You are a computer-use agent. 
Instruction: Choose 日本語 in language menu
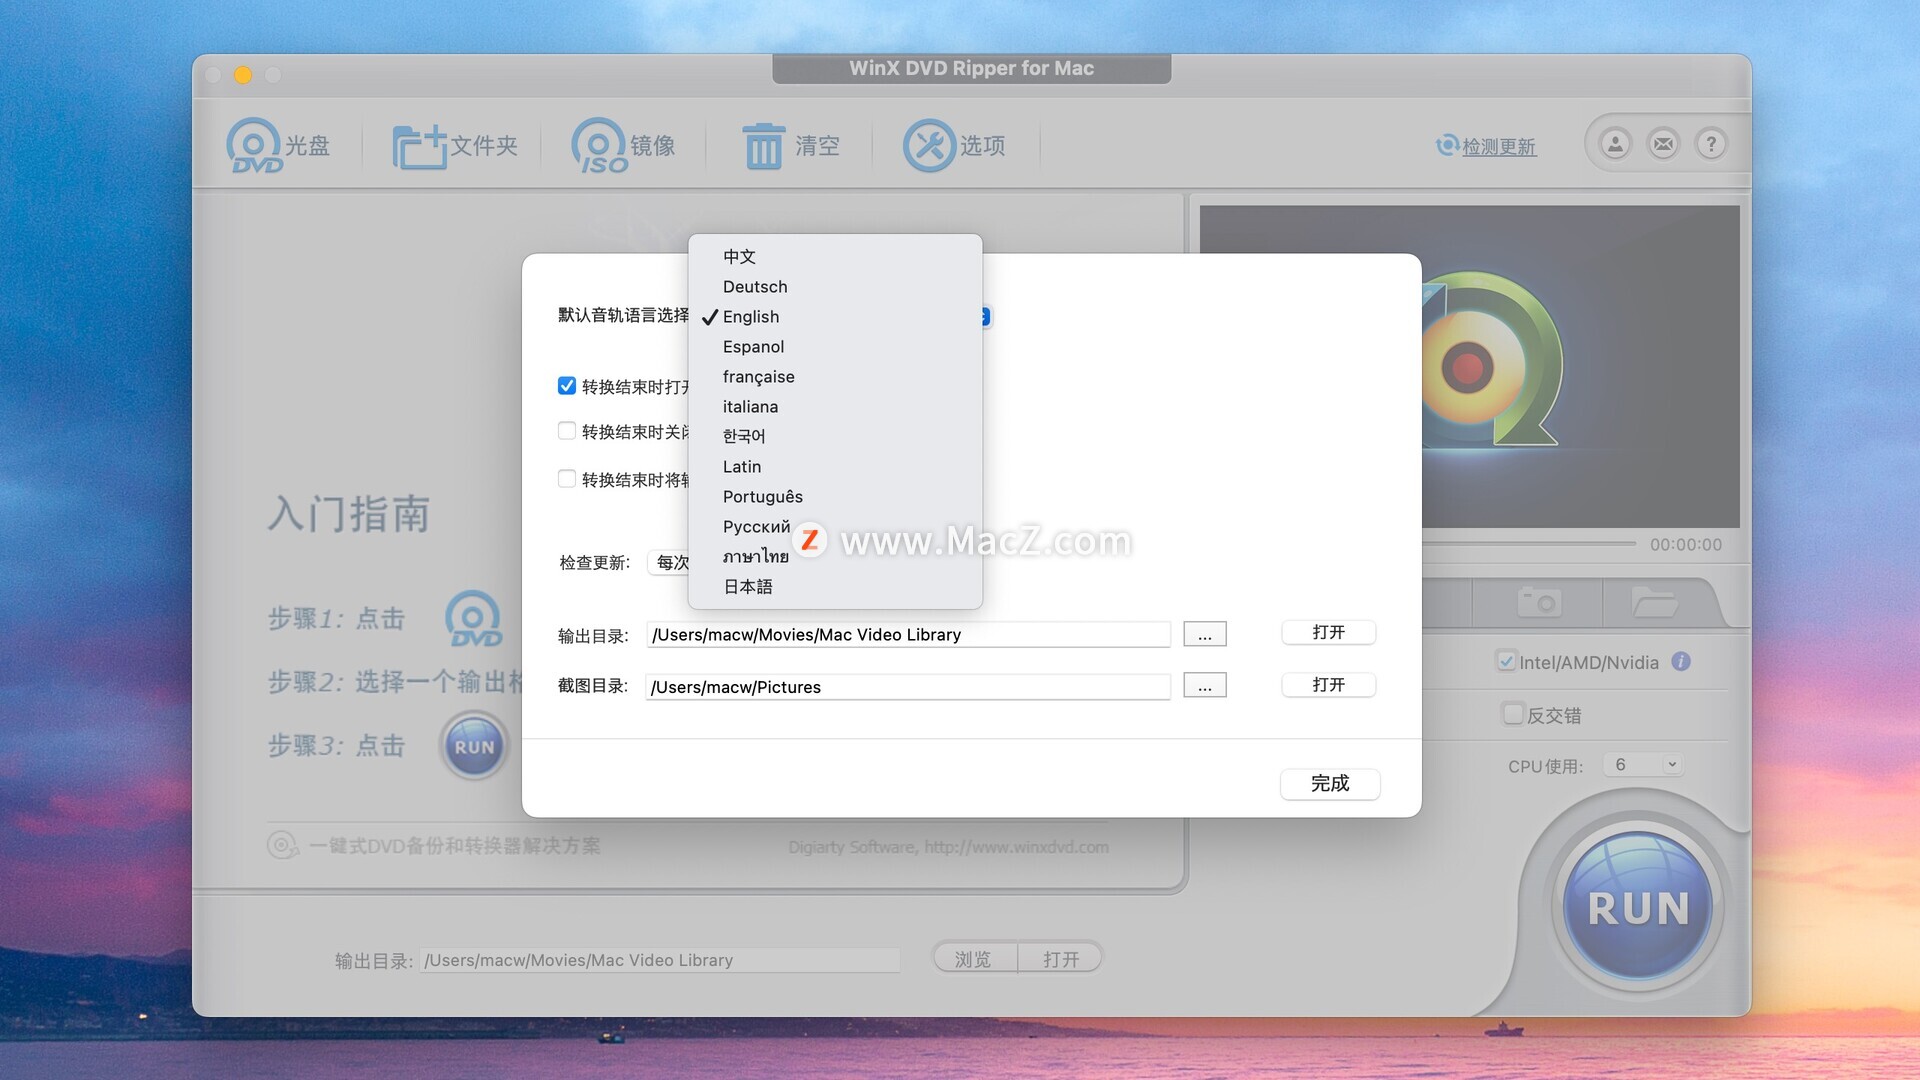pos(748,587)
